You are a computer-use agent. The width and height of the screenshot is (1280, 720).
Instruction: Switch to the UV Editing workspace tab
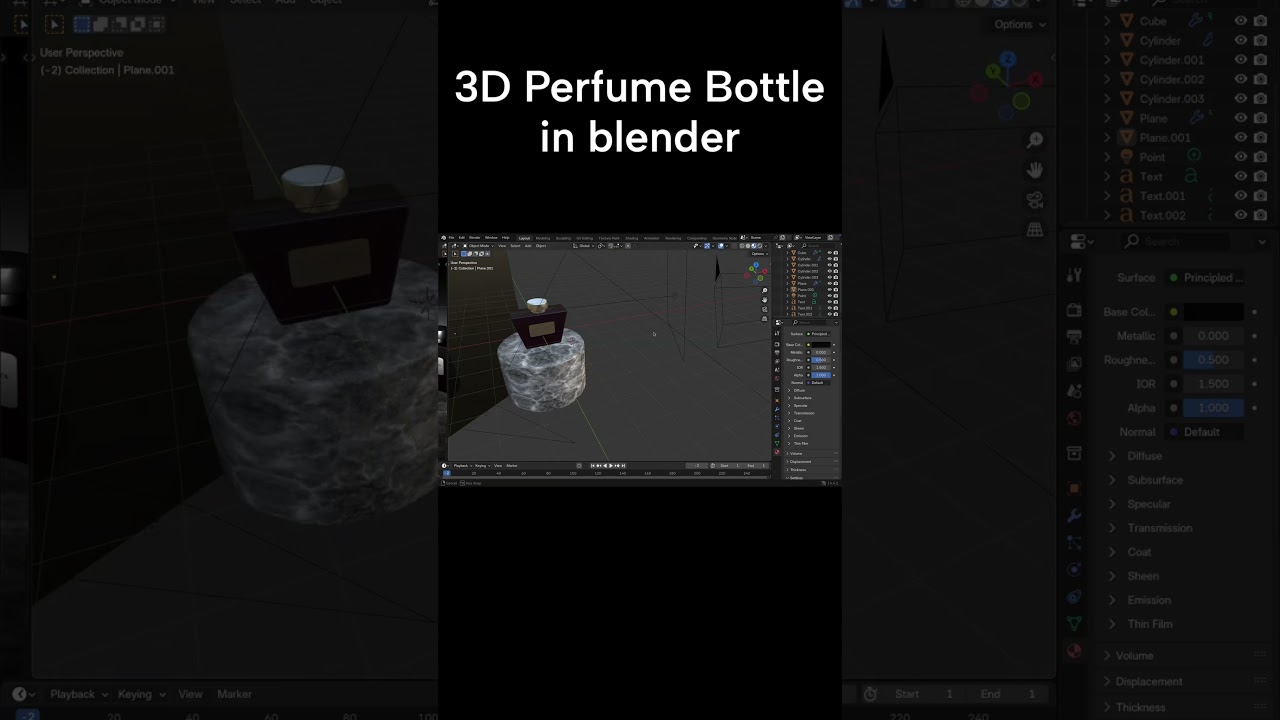(584, 238)
